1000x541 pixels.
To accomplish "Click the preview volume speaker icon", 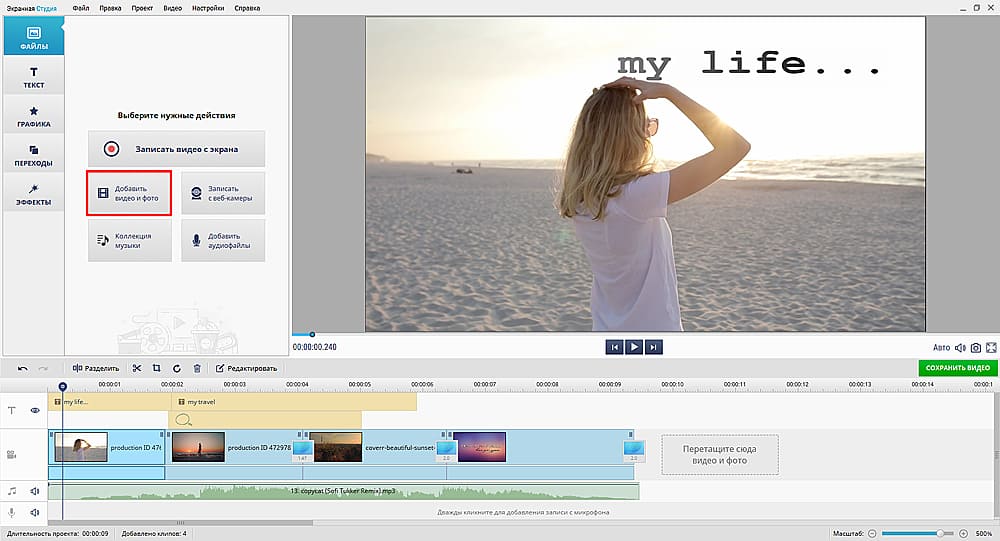I will 960,348.
